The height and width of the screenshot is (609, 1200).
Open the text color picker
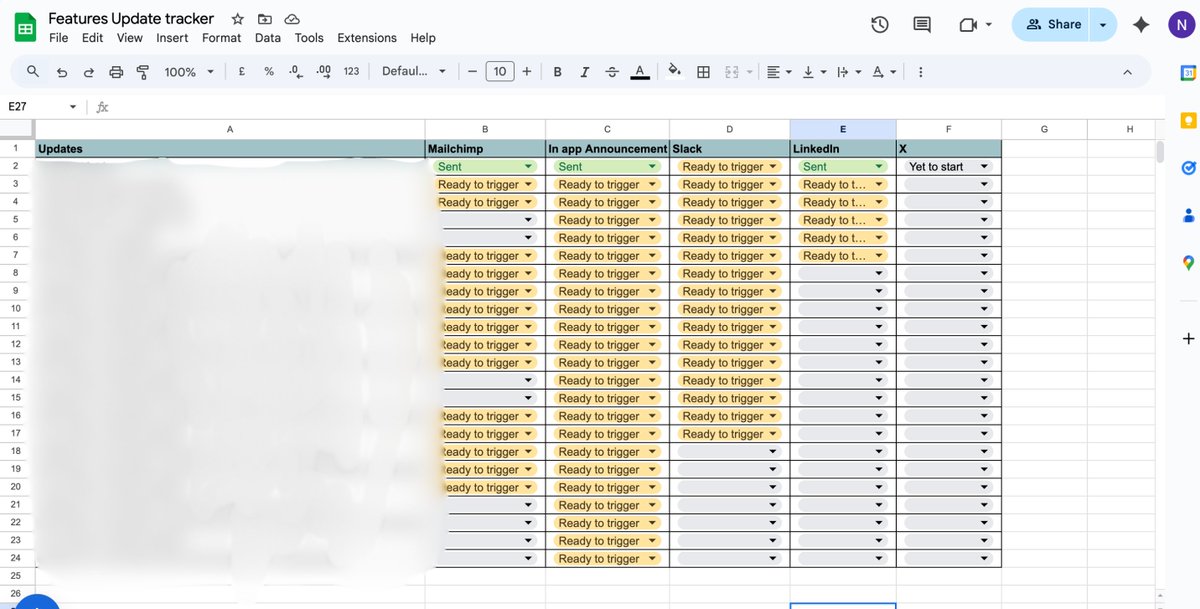tap(640, 72)
